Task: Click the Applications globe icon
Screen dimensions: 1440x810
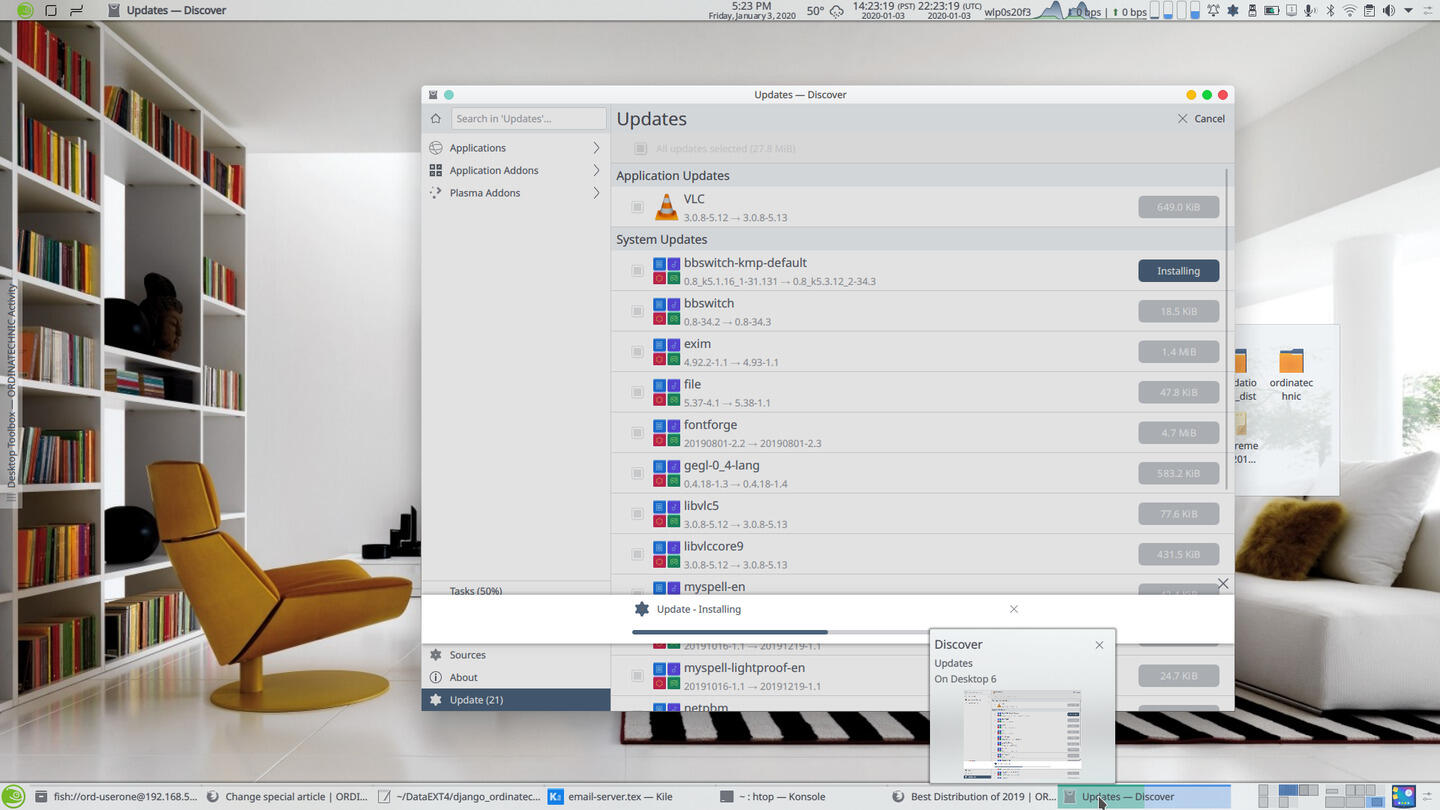Action: [435, 148]
